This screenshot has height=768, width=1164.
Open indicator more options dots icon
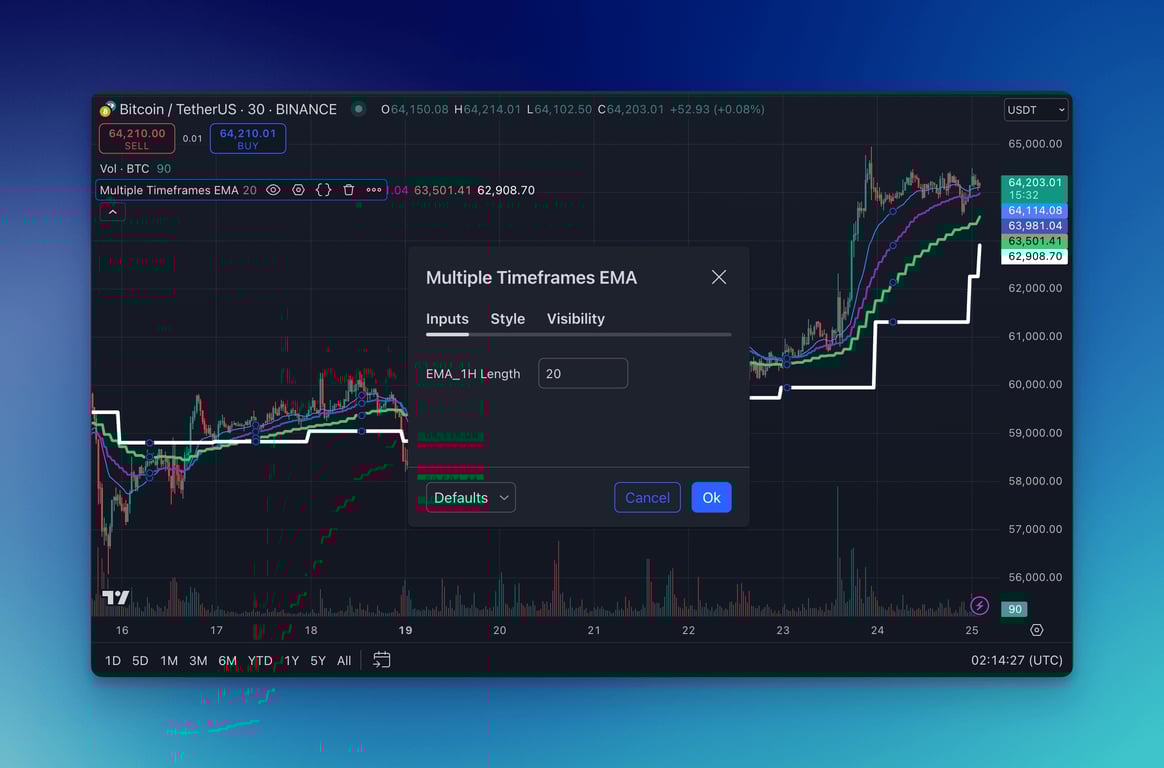pos(373,190)
